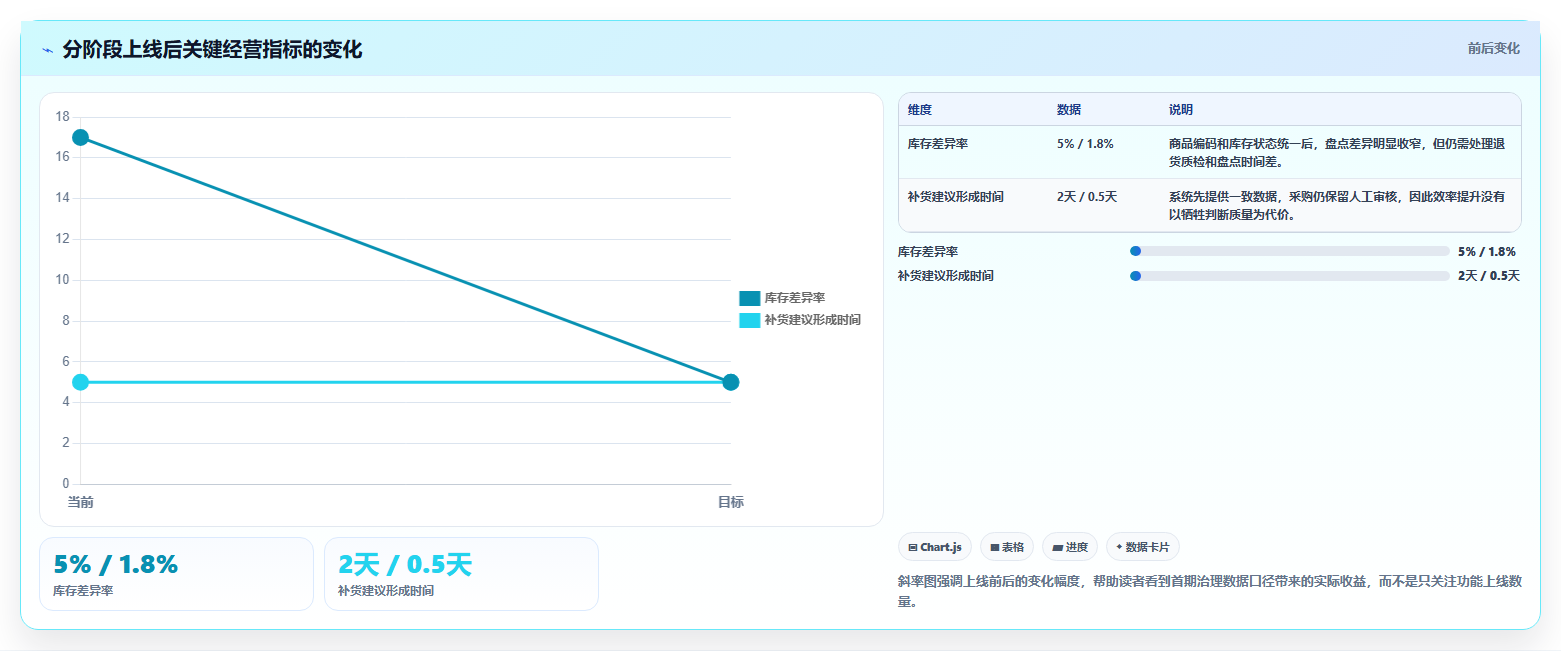Click the 维度 column header

point(920,110)
